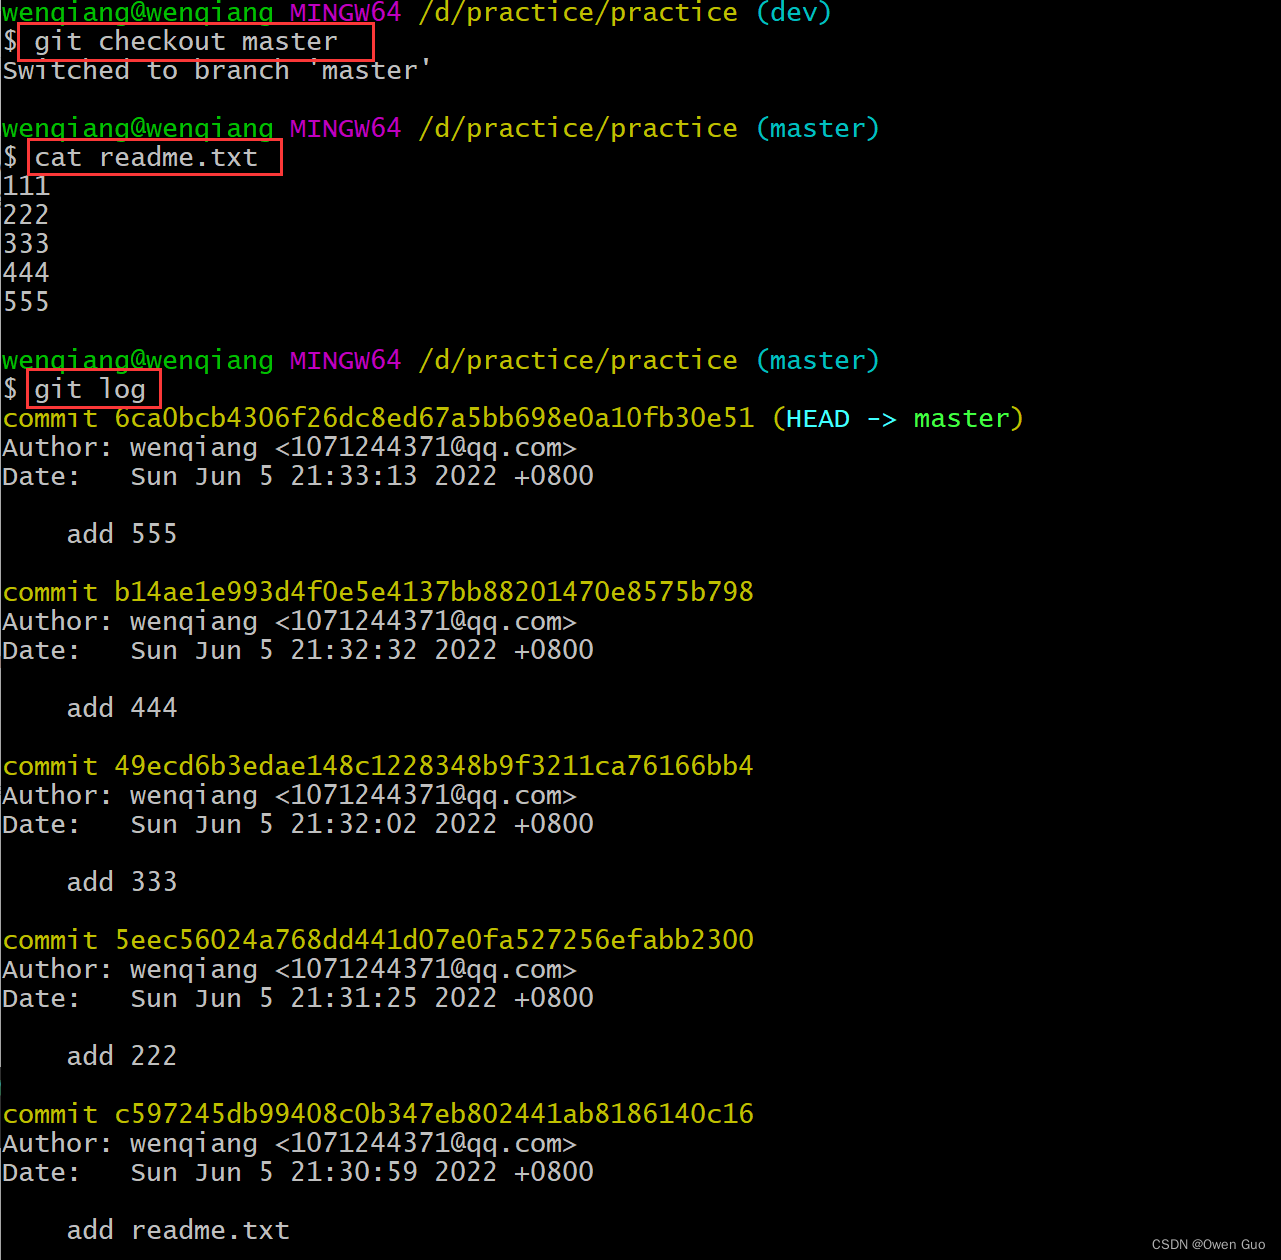The height and width of the screenshot is (1260, 1281).
Task: Click the 'add 333' commit message
Action: pyautogui.click(x=122, y=883)
